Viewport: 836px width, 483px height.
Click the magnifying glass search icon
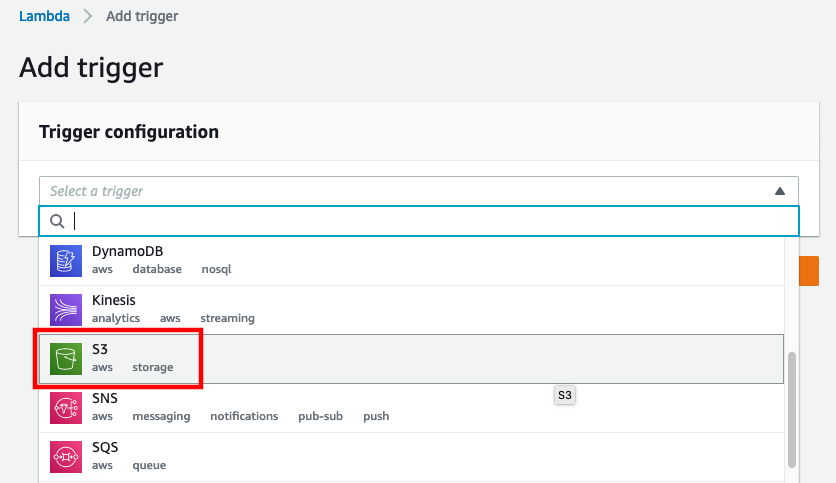point(57,221)
